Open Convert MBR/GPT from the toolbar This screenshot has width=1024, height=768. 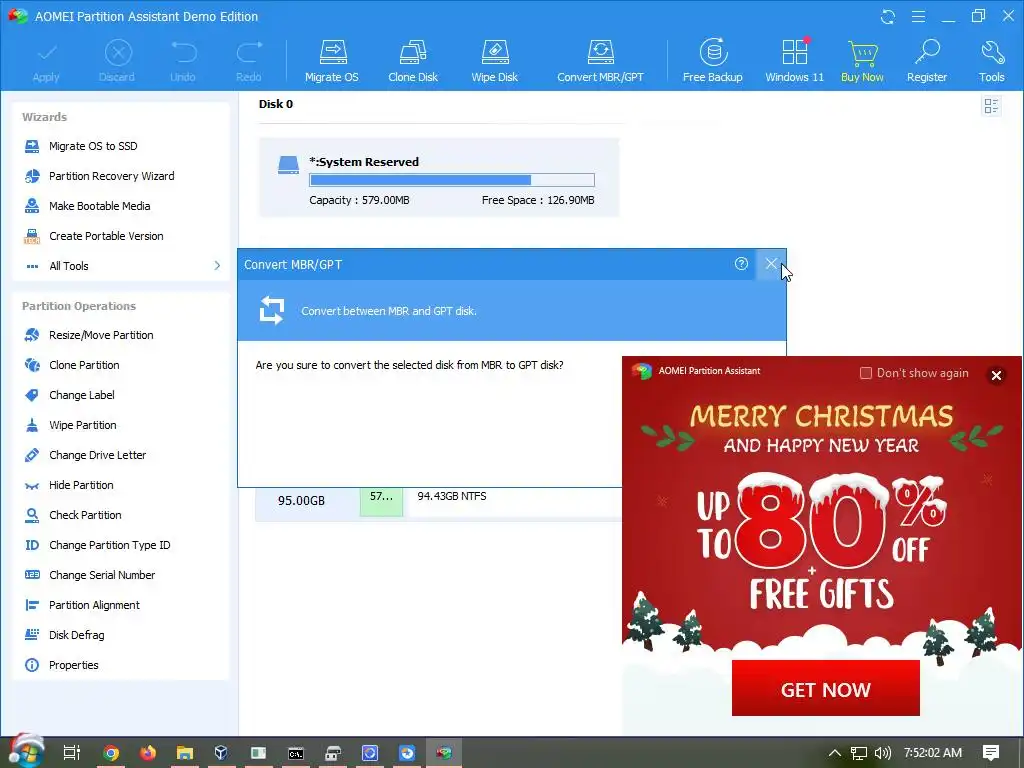pyautogui.click(x=600, y=61)
